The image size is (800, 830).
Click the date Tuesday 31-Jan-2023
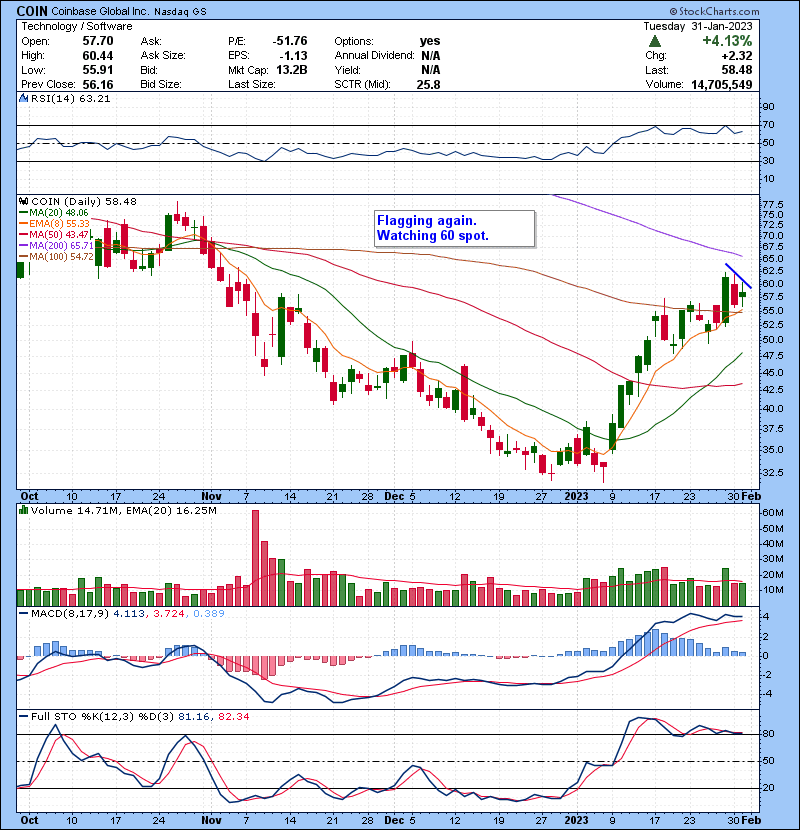(x=698, y=26)
